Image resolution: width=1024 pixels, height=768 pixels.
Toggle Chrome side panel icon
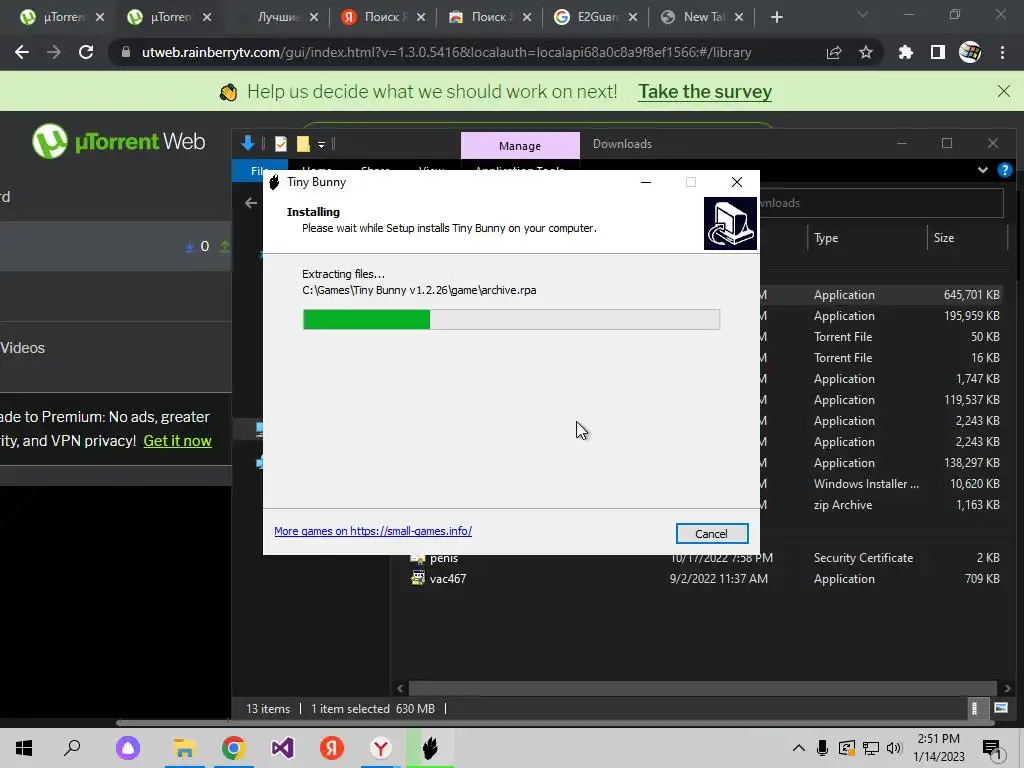(938, 52)
